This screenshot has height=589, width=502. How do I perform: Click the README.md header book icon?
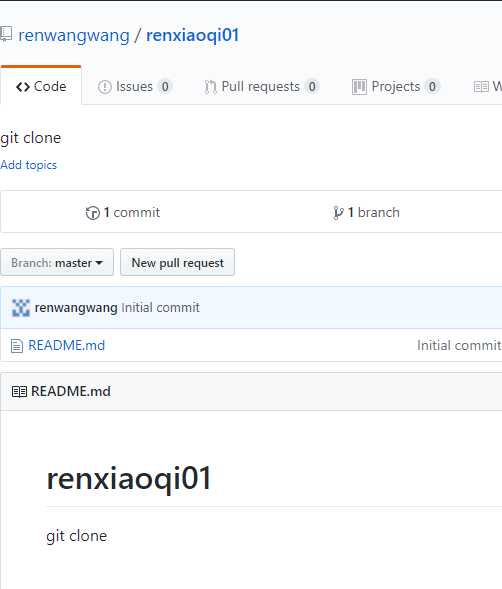coord(19,392)
